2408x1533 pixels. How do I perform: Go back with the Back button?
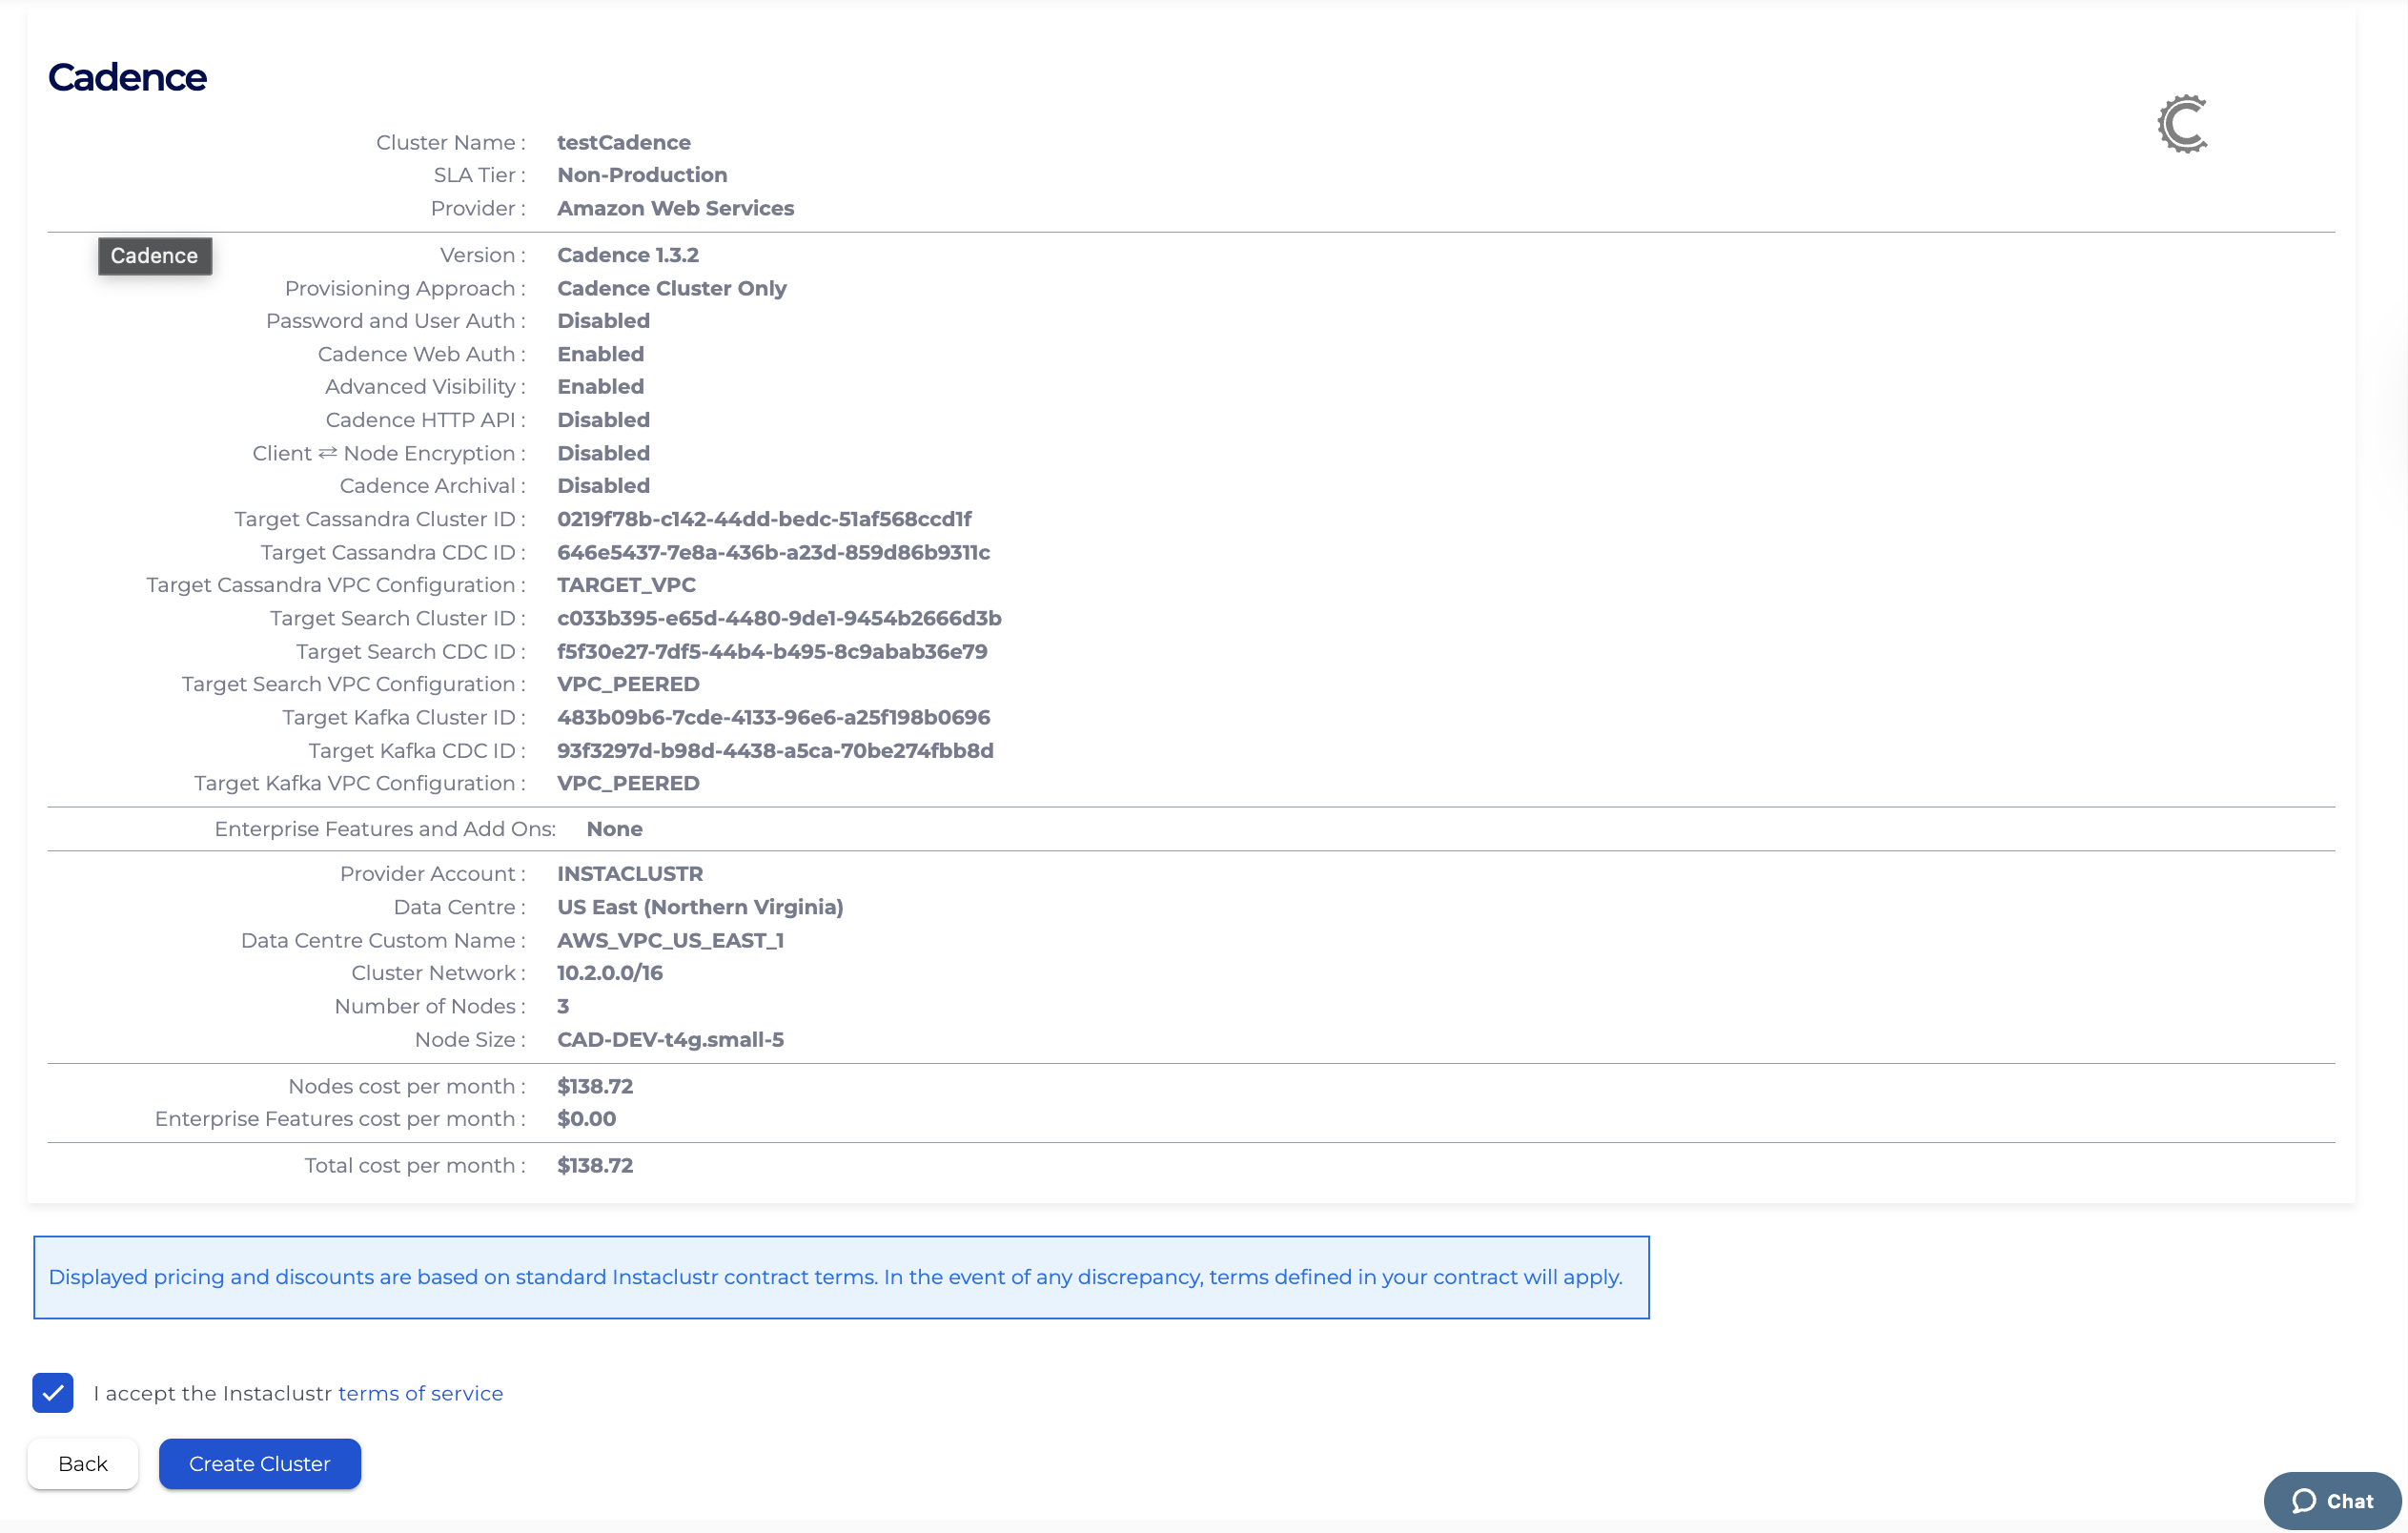coord(82,1463)
